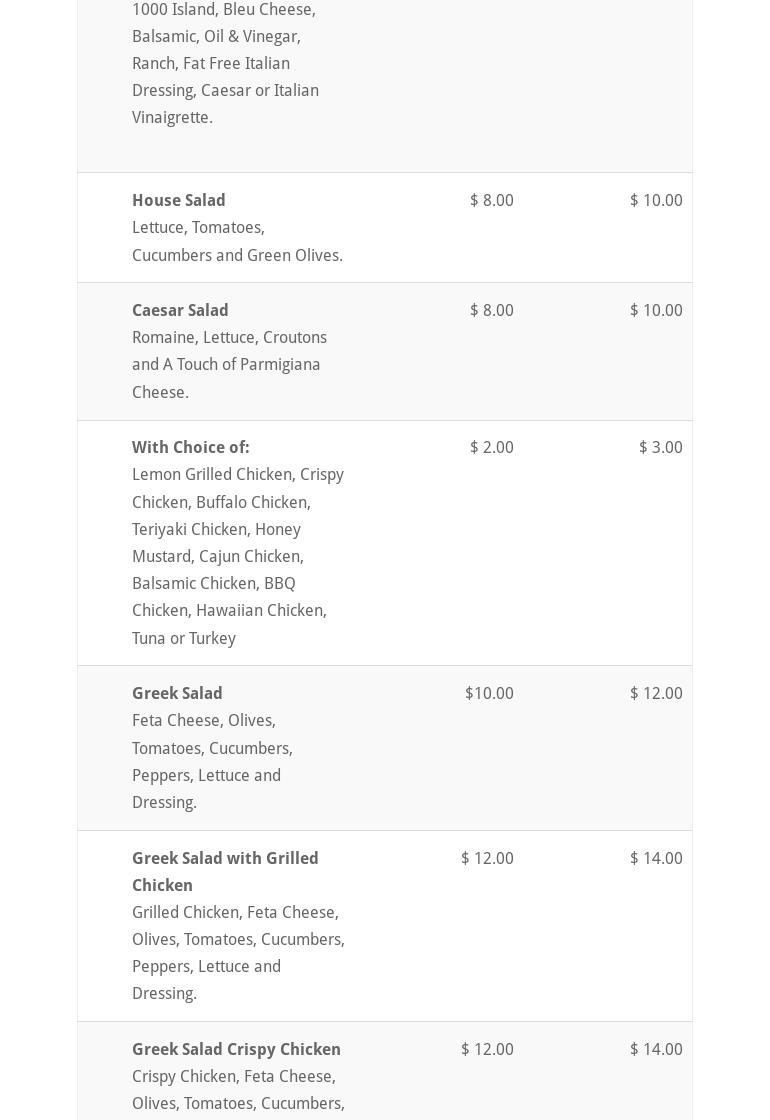
Task: Select the $8.00 price for House Salad
Action: 491,200
